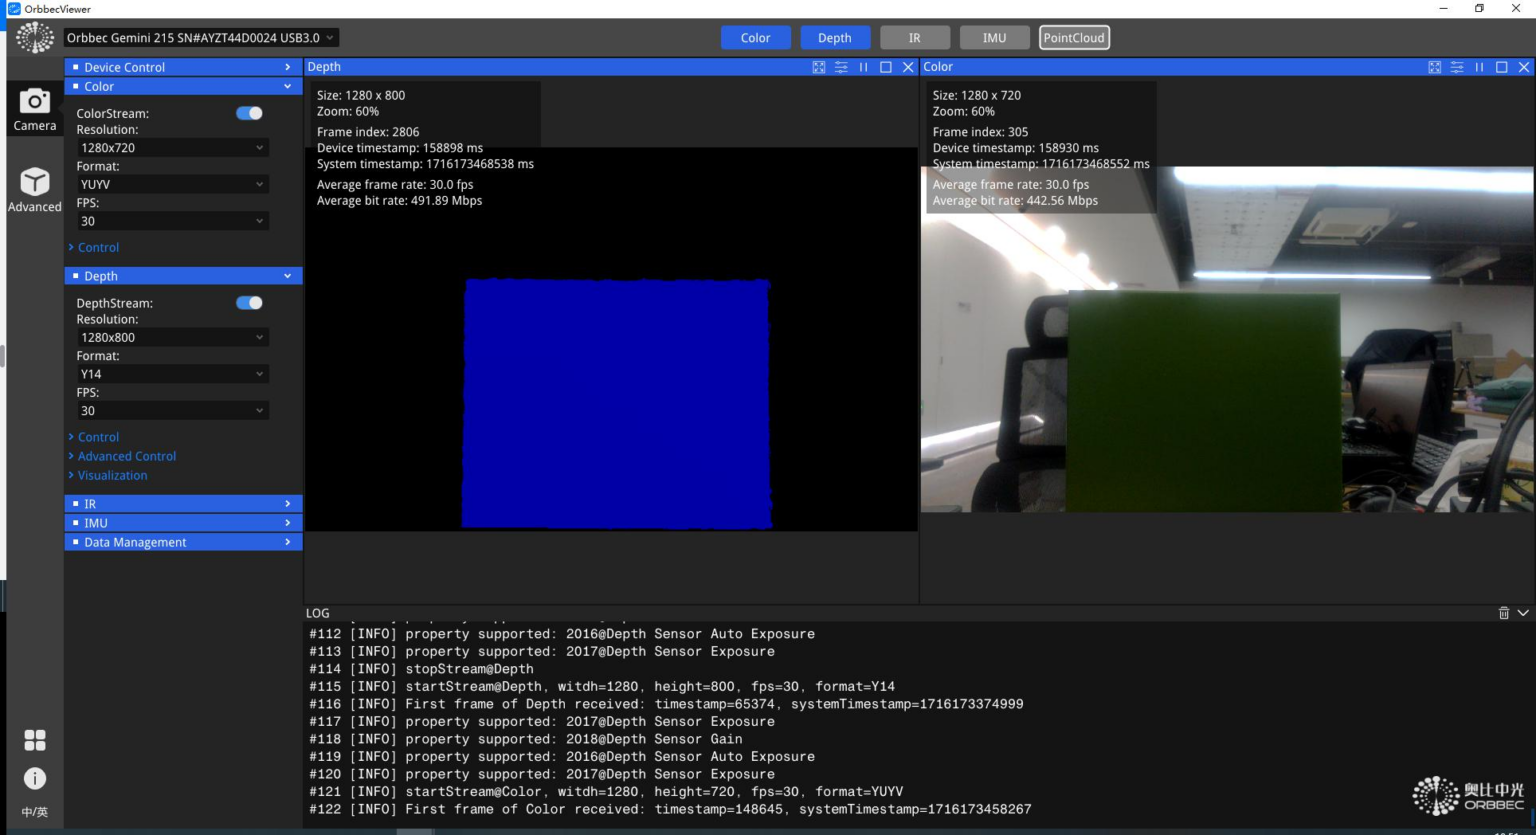This screenshot has width=1536, height=835.
Task: Open the grid layout icon at bottom left
Action: 35,740
